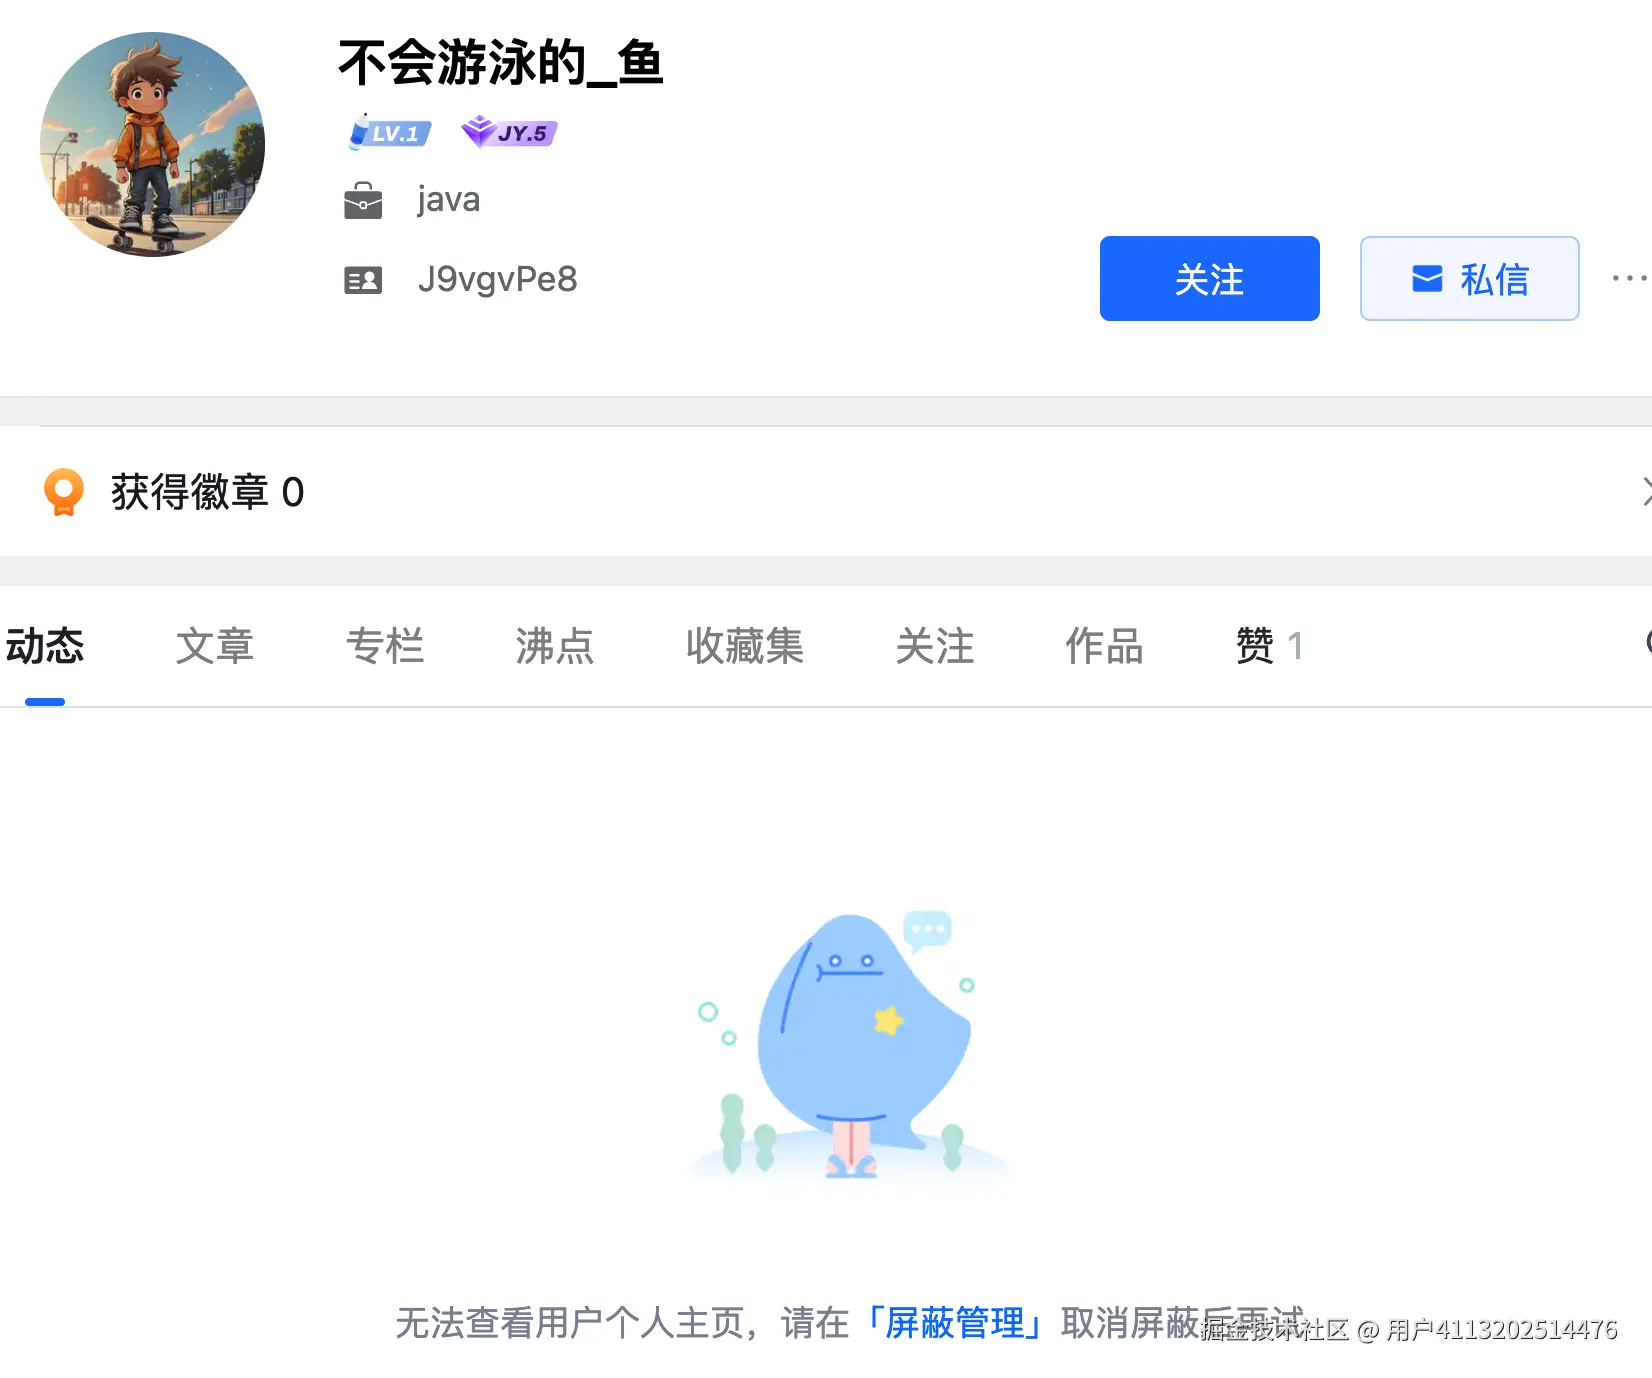Select the 专栏 tab
This screenshot has height=1378, width=1652.
(386, 647)
